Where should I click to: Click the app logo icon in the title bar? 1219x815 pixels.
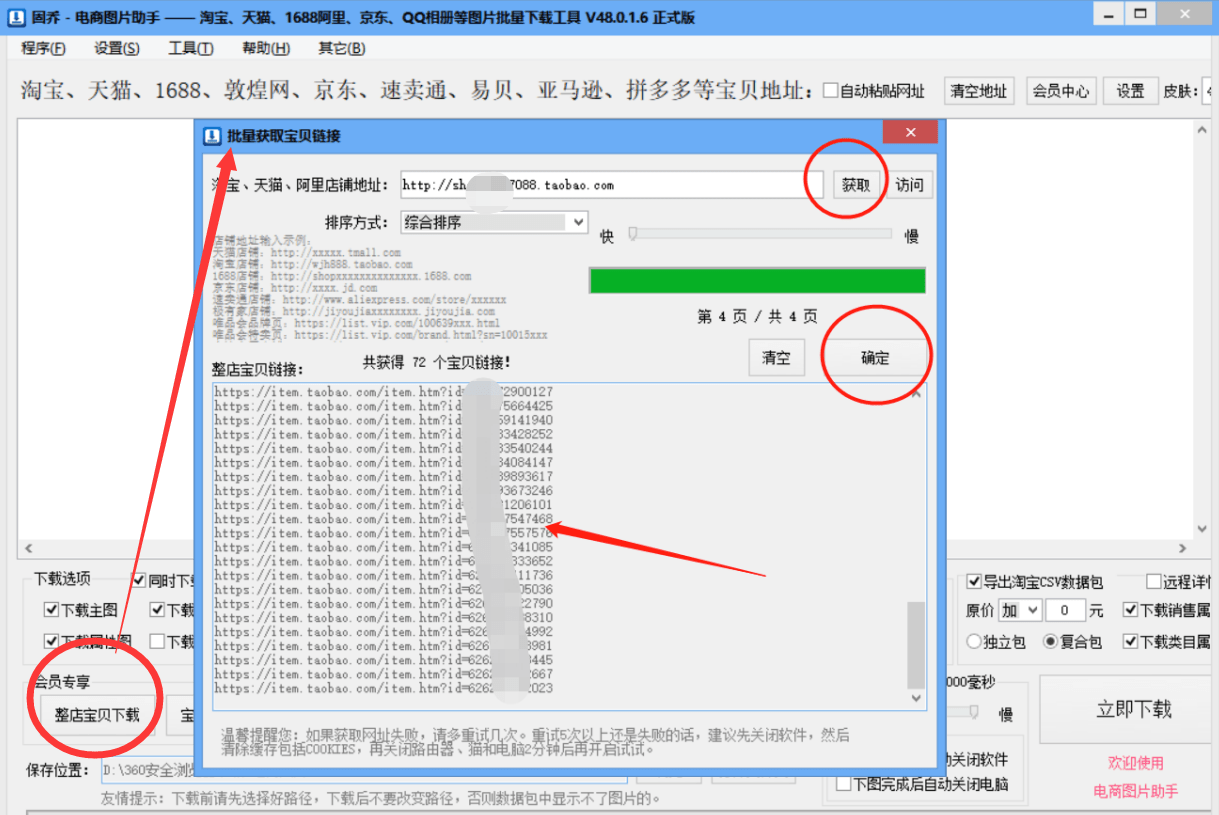point(14,16)
